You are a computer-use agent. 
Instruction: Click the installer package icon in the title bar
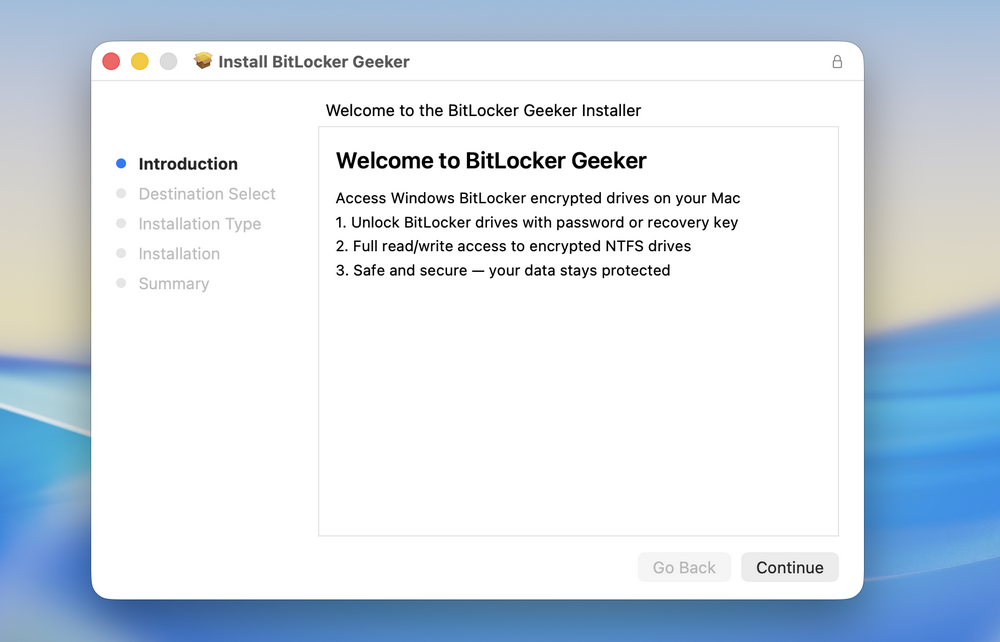tap(203, 61)
